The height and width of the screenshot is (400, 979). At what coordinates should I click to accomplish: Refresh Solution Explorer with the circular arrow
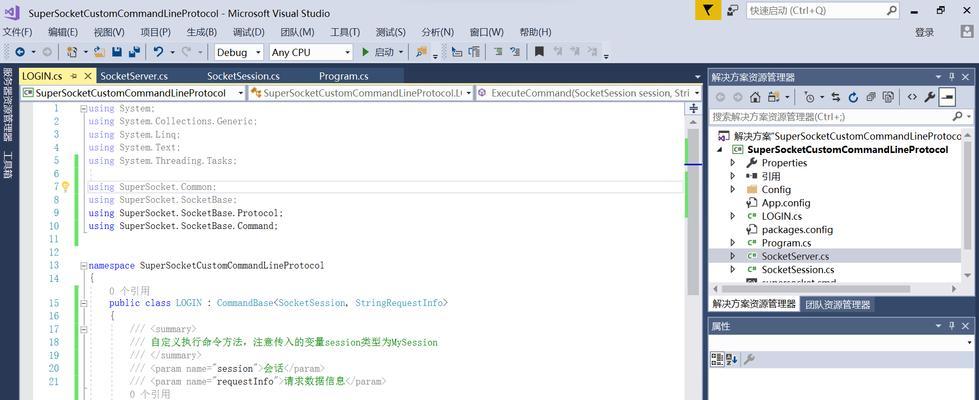[853, 97]
